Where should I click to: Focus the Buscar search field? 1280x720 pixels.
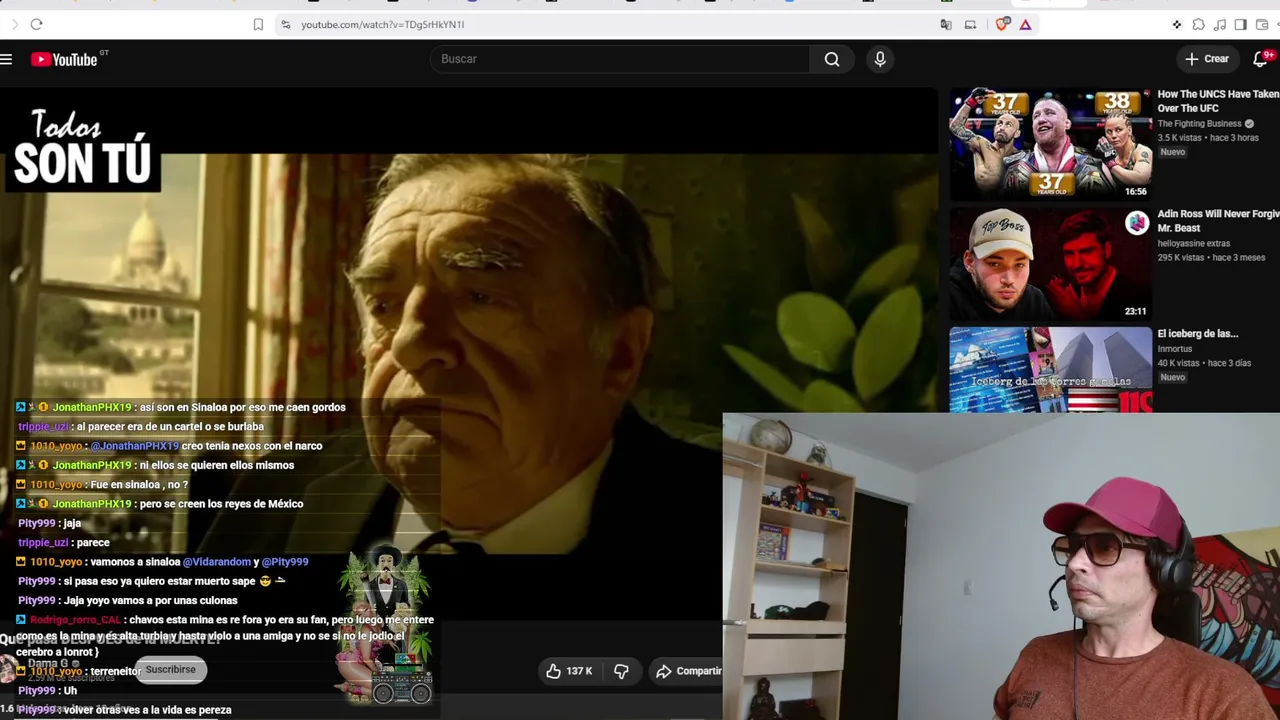(620, 59)
